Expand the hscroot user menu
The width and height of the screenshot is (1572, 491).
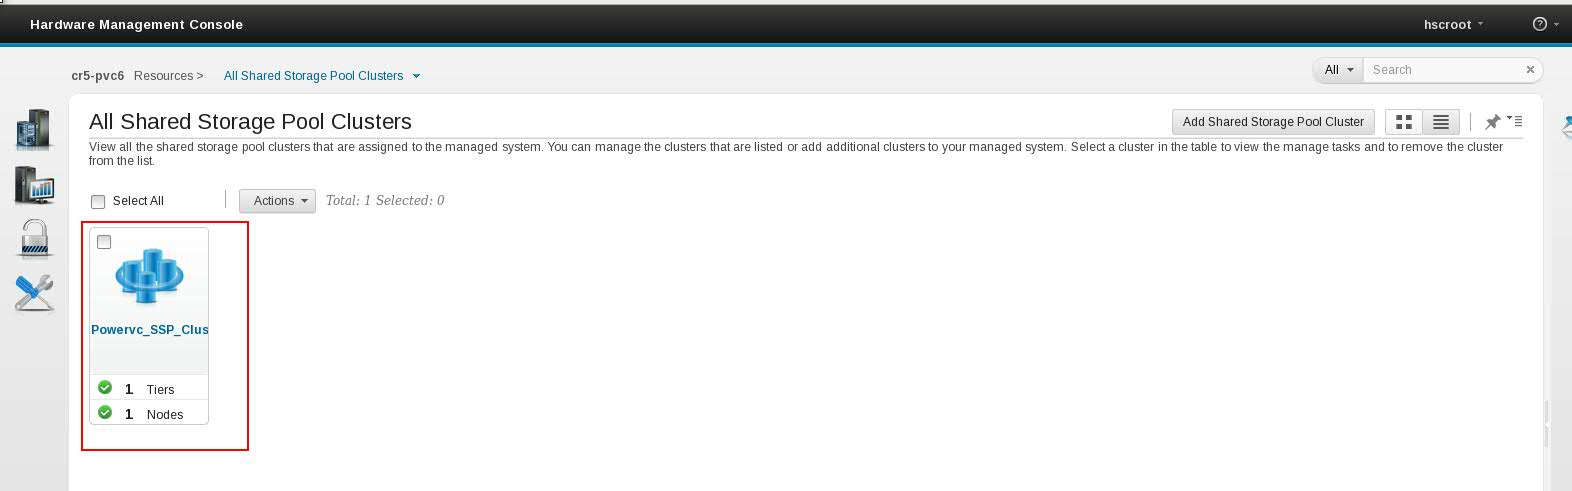[x=1453, y=24]
